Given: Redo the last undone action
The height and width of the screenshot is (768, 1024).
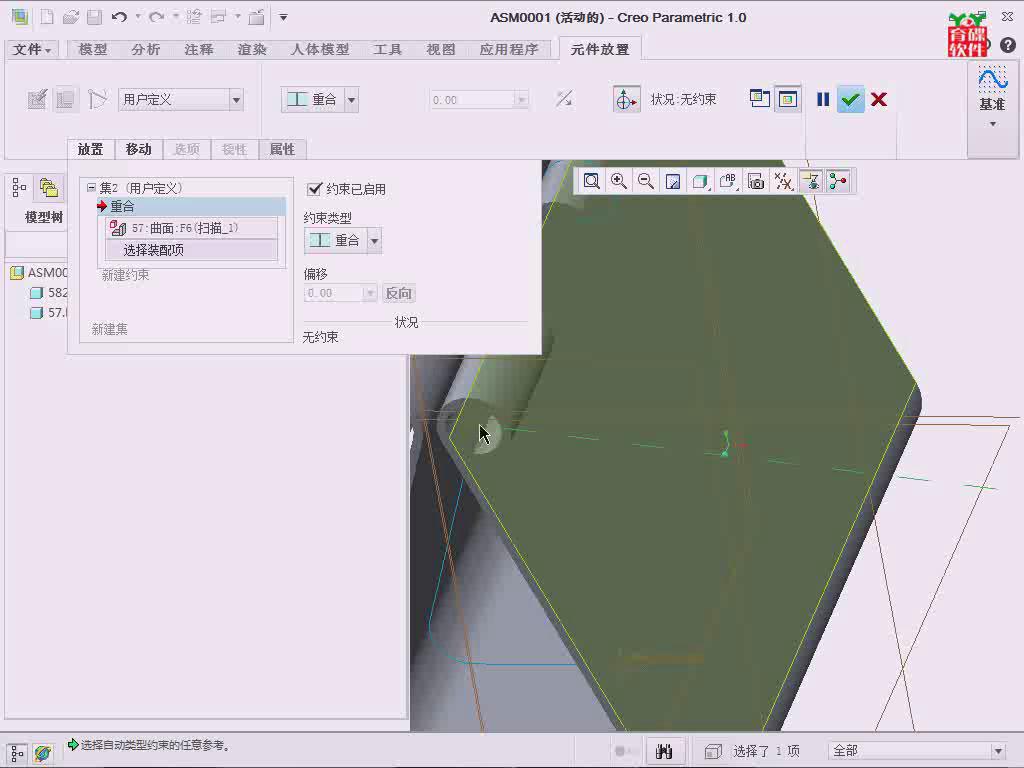Looking at the screenshot, I should 156,17.
